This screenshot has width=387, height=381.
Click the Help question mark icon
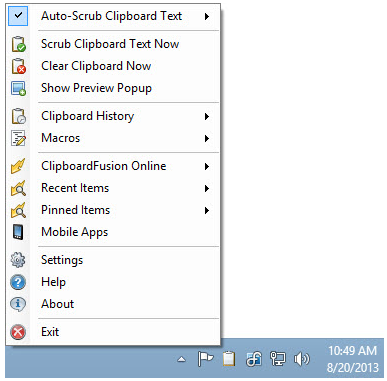click(x=18, y=282)
